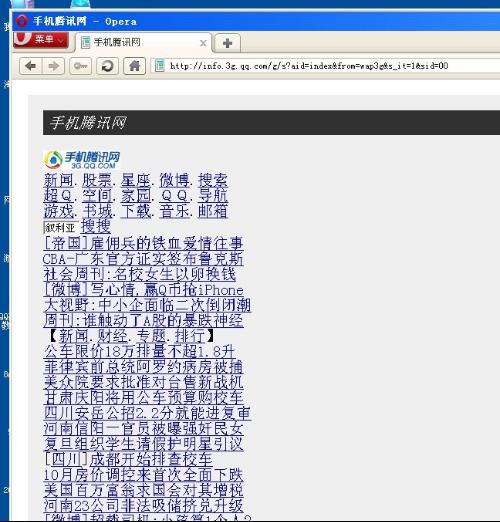This screenshot has width=500, height=522.
Task: Click the 3G.QQ.COM logo image
Action: [x=82, y=160]
